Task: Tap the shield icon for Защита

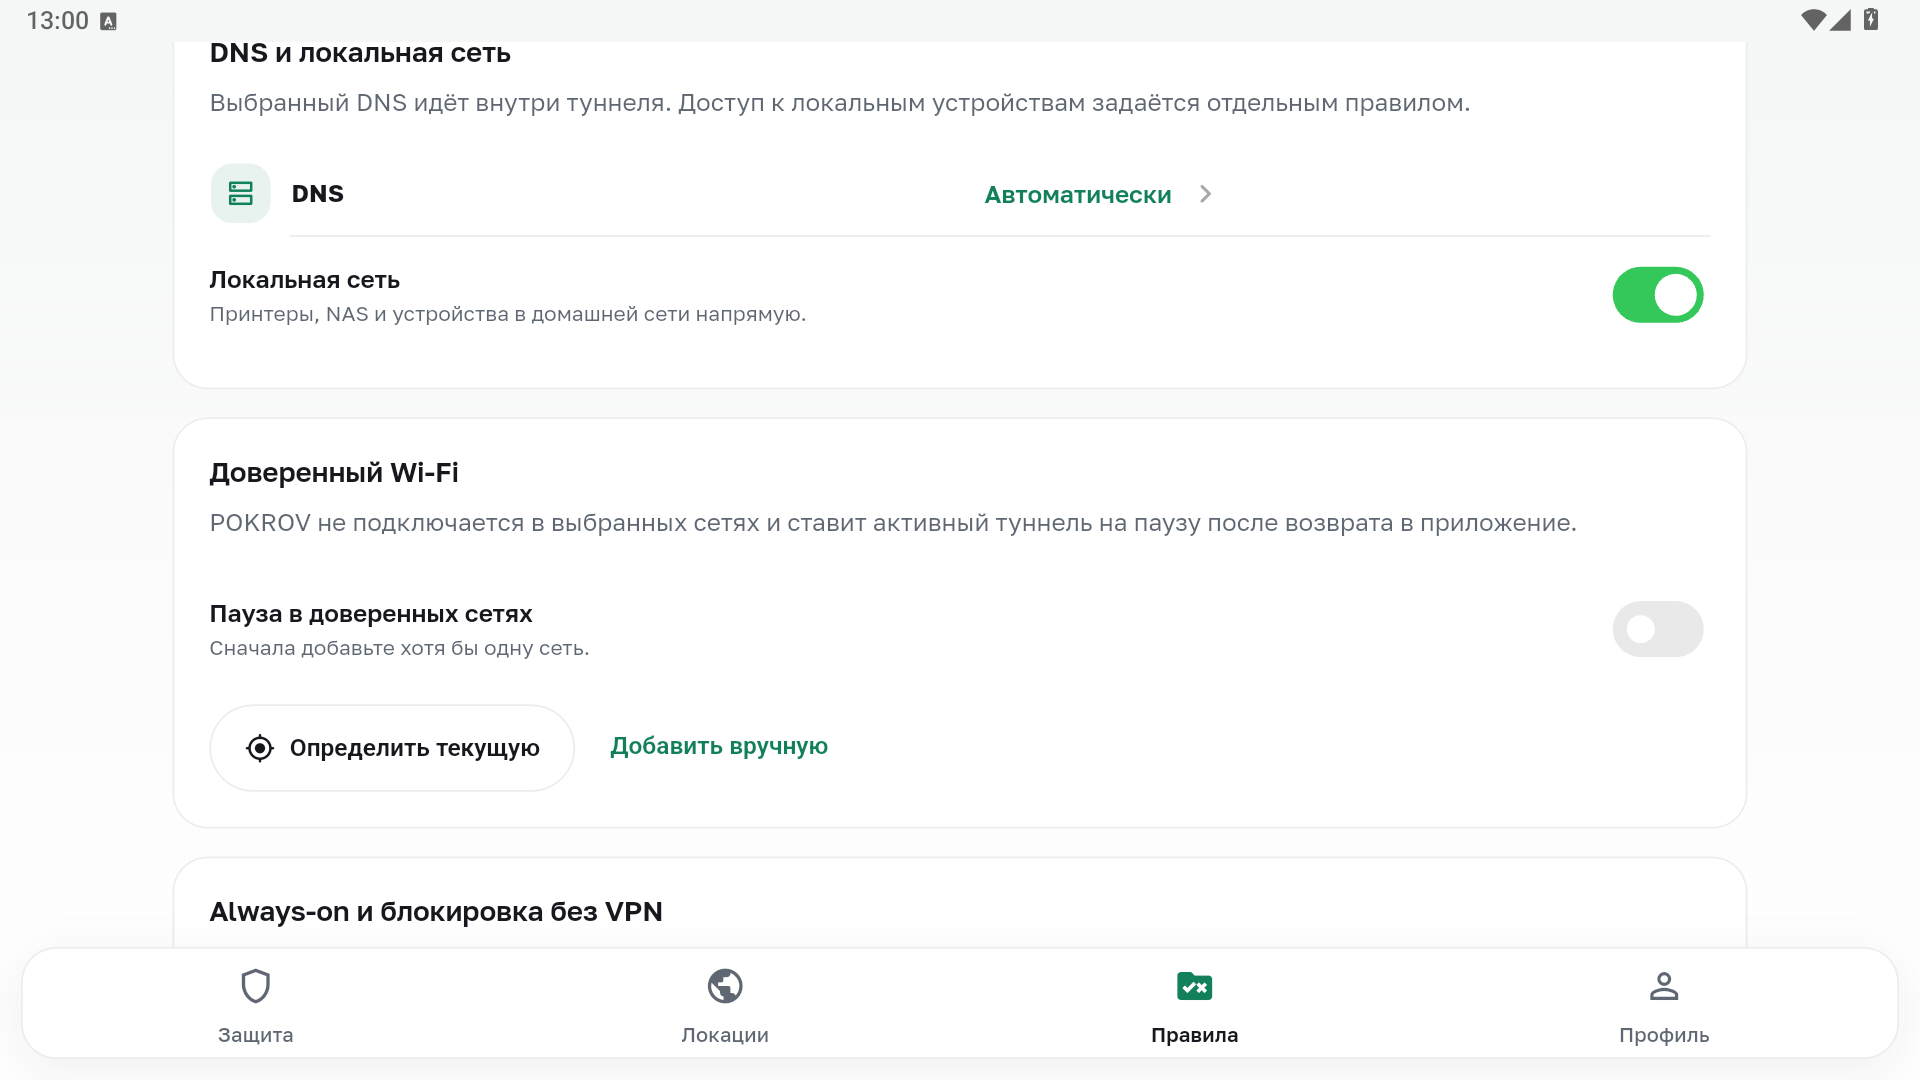Action: click(256, 986)
